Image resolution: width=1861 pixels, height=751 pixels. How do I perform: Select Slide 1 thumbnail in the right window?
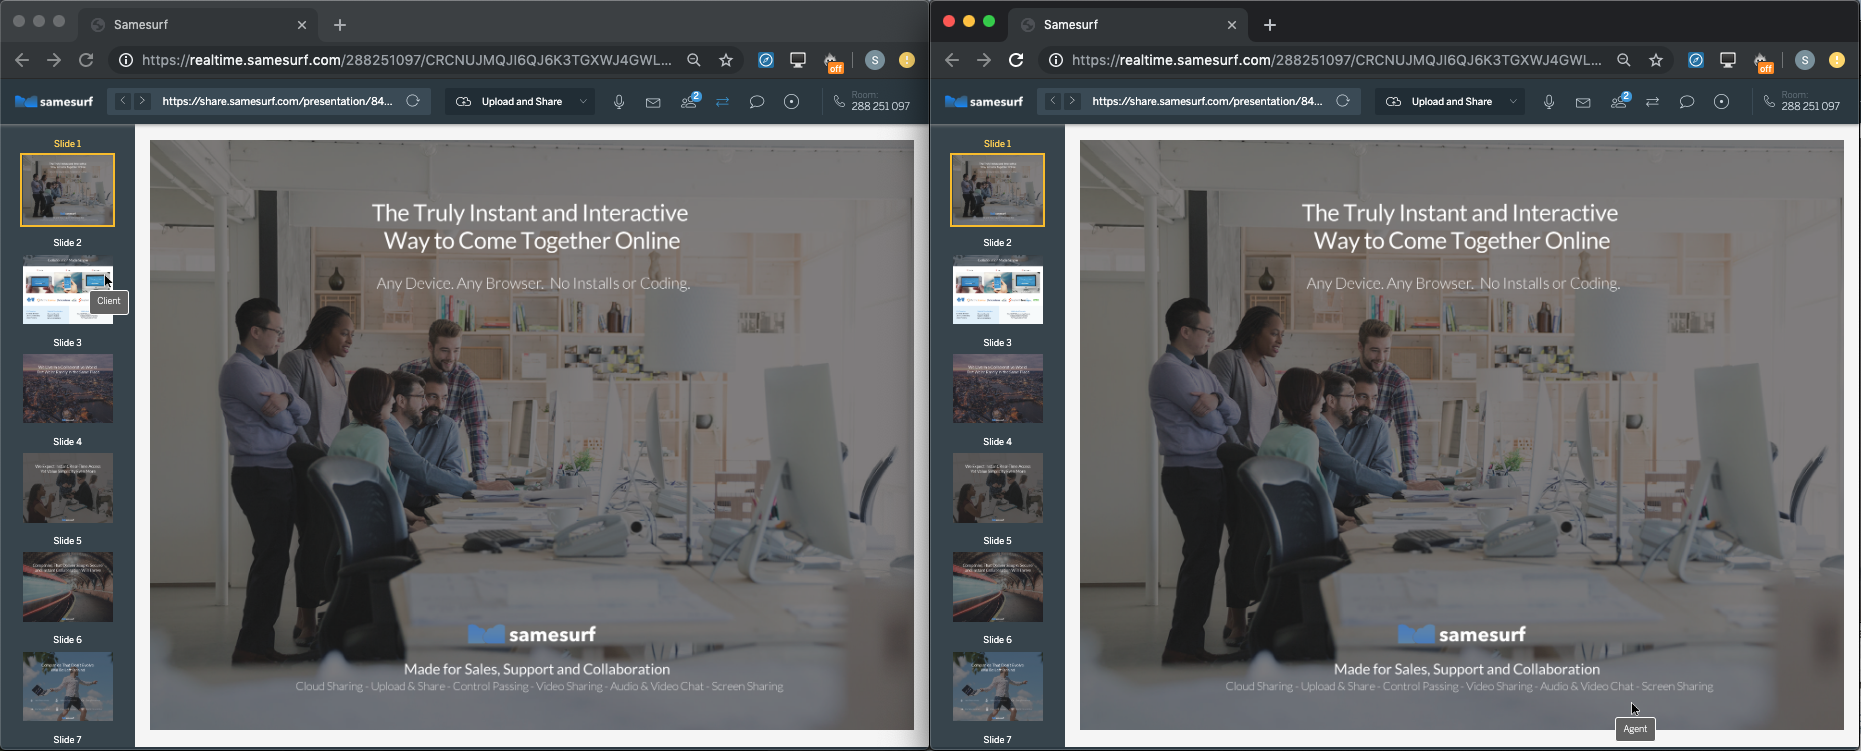click(998, 190)
